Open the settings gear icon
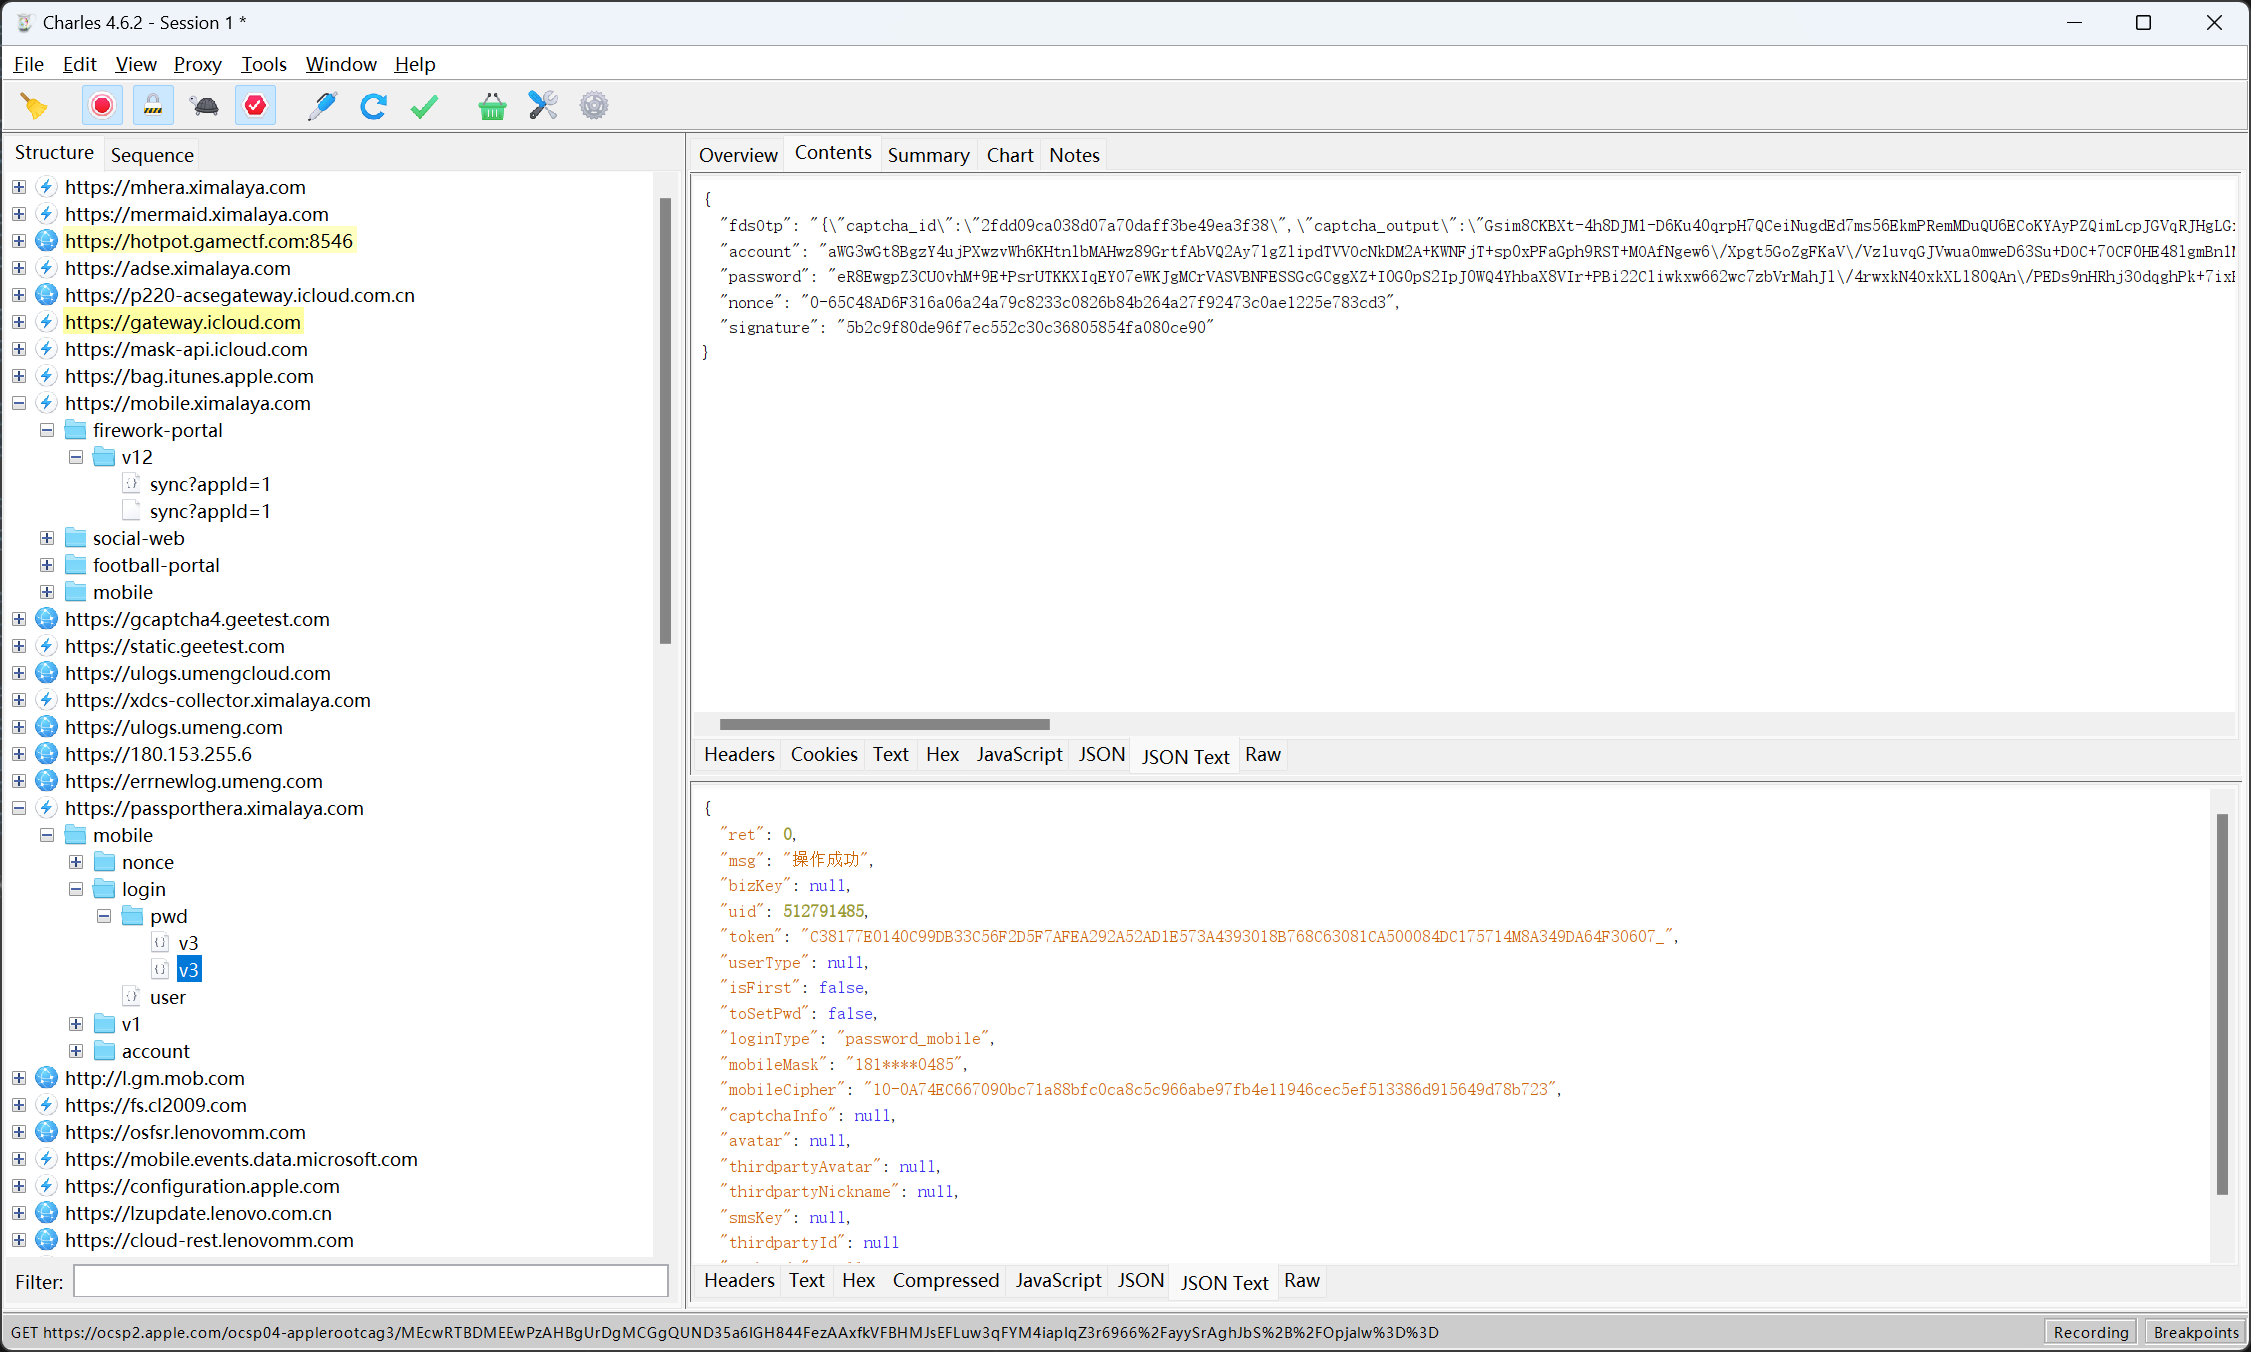Viewport: 2251px width, 1352px height. click(x=594, y=106)
